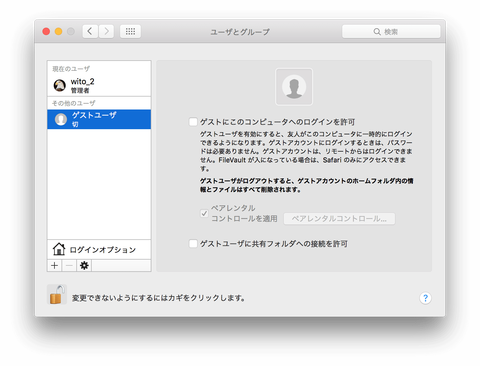The image size is (480, 366).
Task: Open ログインオプション in sidebar
Action: coord(99,249)
